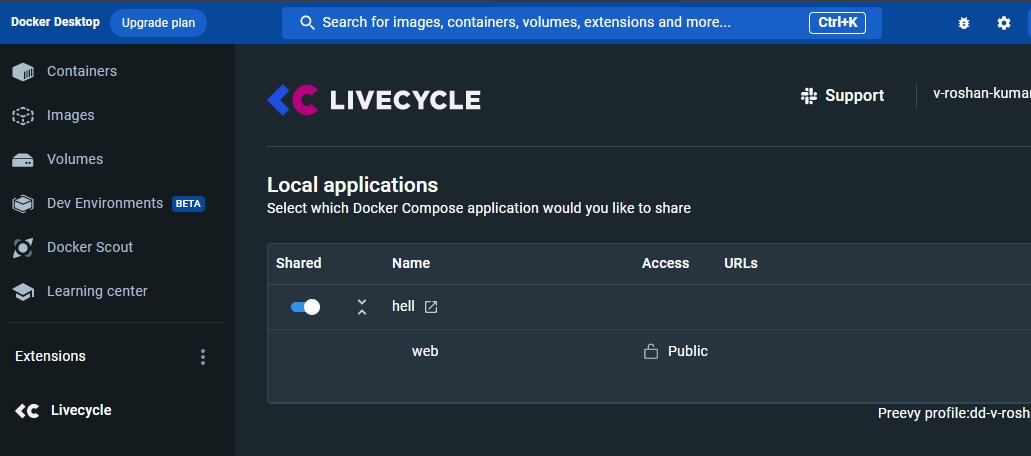This screenshot has height=456, width=1031.
Task: Go to Images in sidebar
Action: pyautogui.click(x=70, y=115)
